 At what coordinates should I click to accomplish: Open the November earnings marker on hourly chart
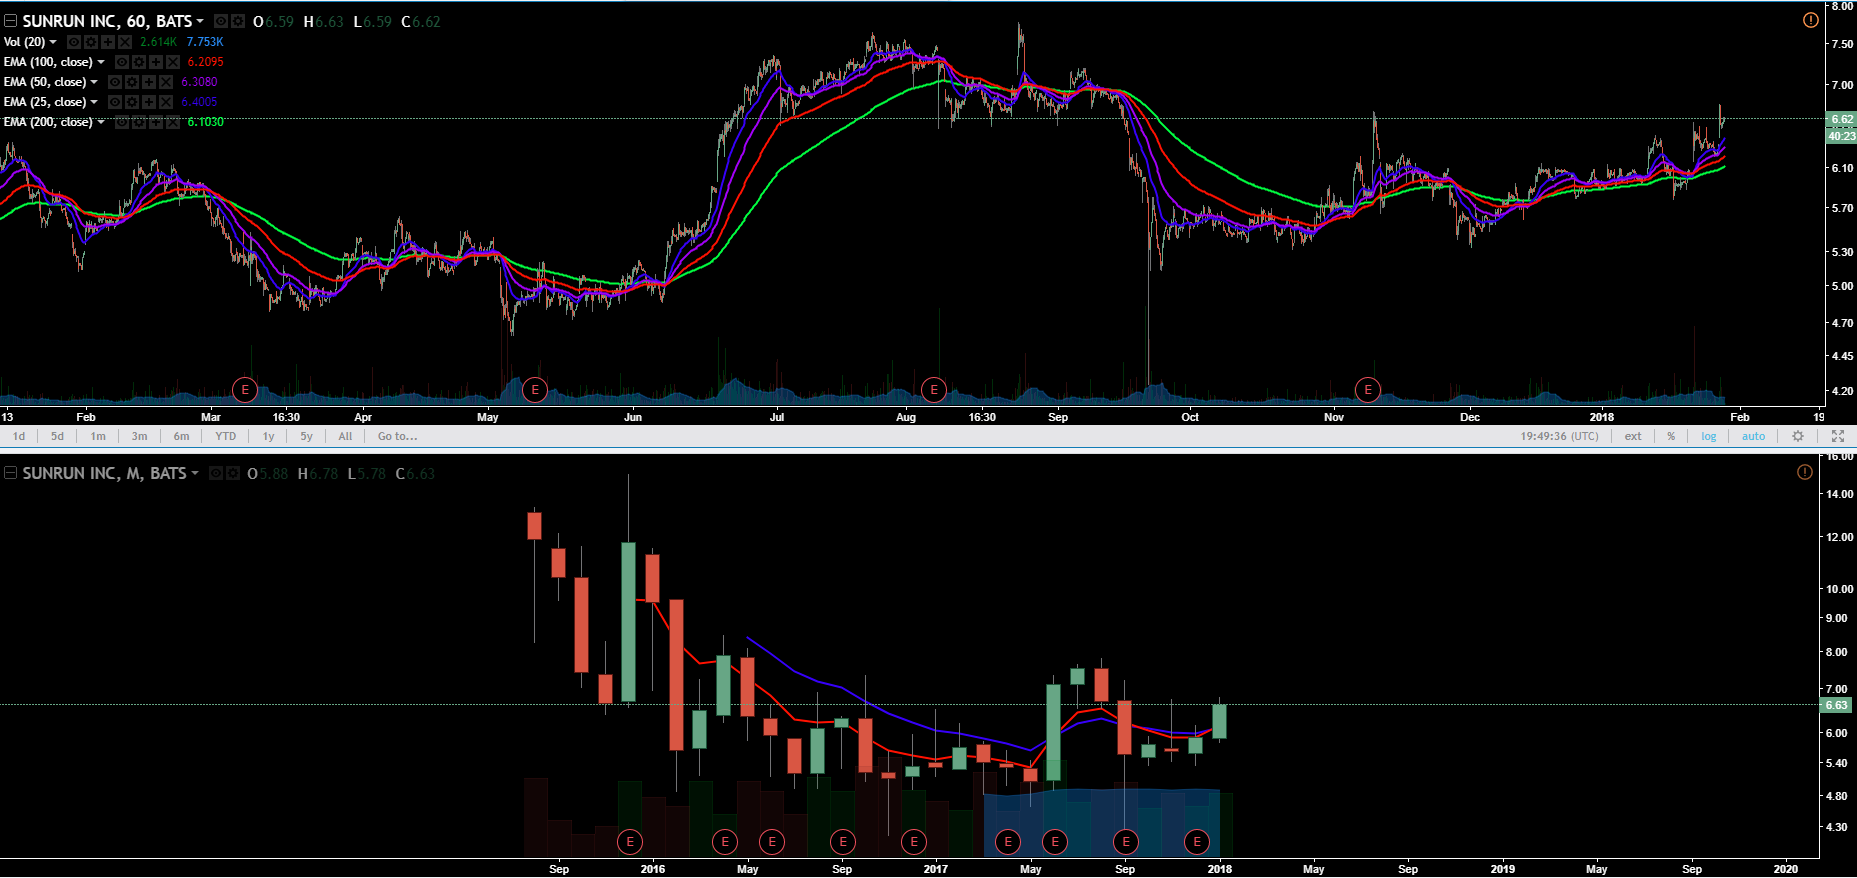tap(1367, 390)
